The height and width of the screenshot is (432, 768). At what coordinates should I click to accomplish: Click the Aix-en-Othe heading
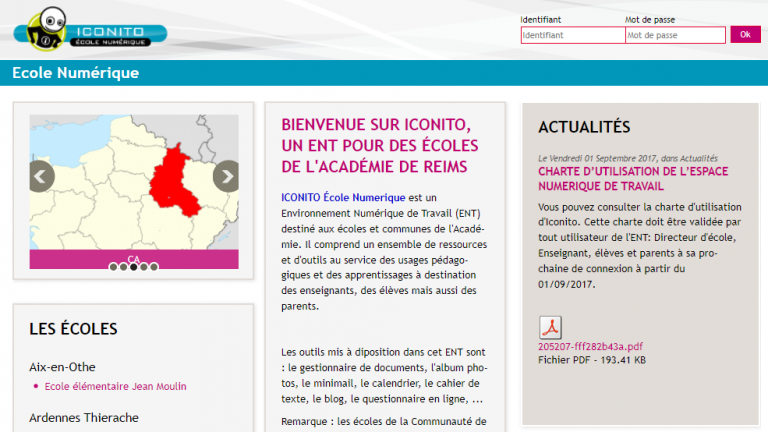[x=62, y=367]
